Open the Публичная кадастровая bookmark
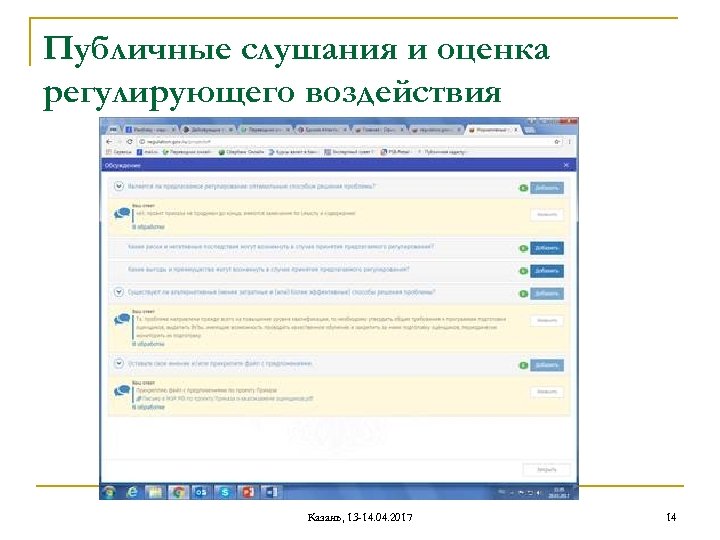Viewport: 720px width, 540px height. coord(442,152)
